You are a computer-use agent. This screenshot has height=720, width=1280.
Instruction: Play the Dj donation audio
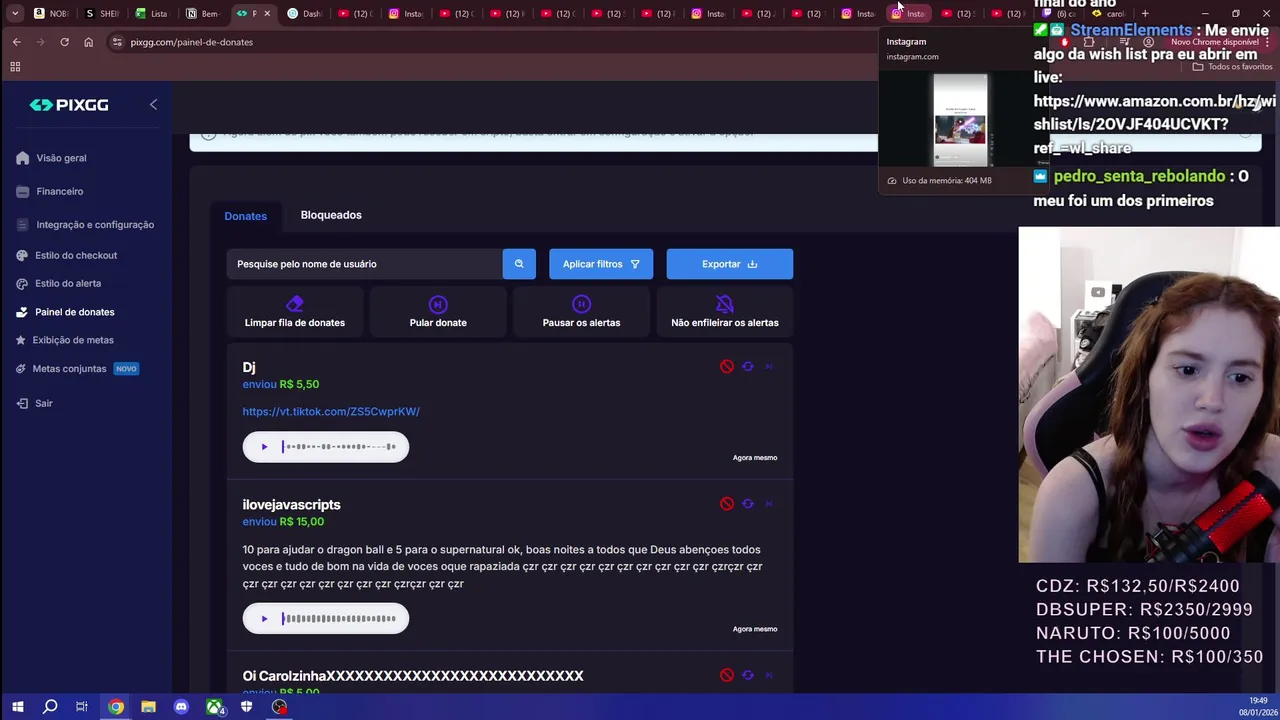tap(264, 447)
